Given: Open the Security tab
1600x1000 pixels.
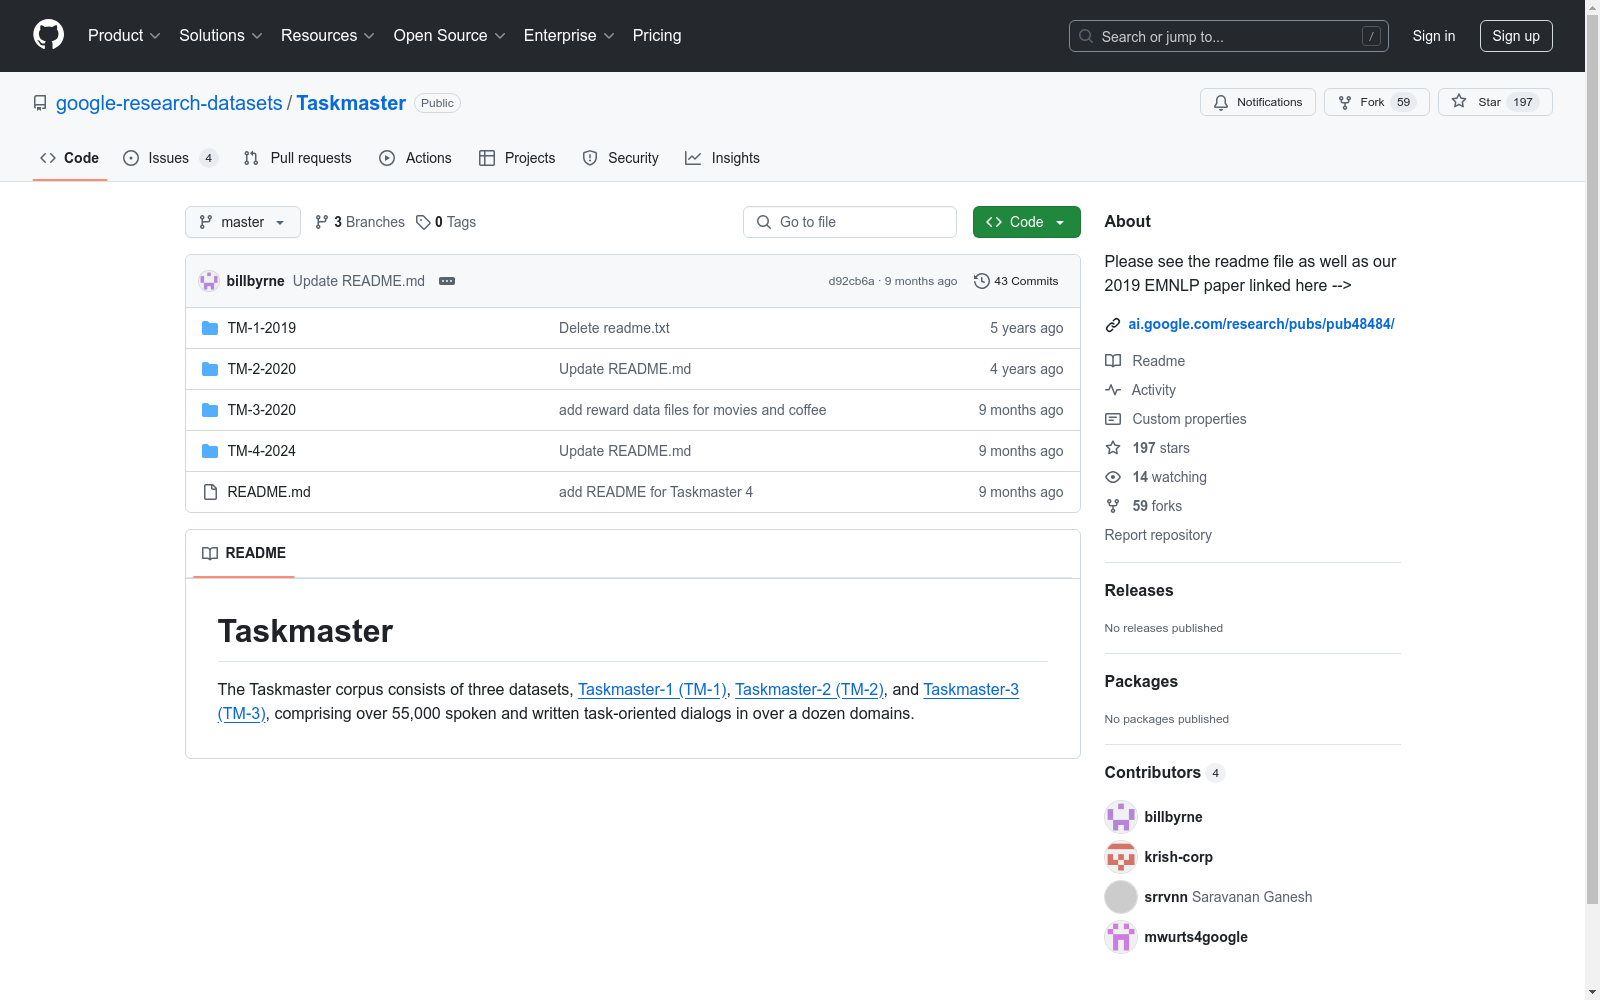Looking at the screenshot, I should [x=621, y=158].
